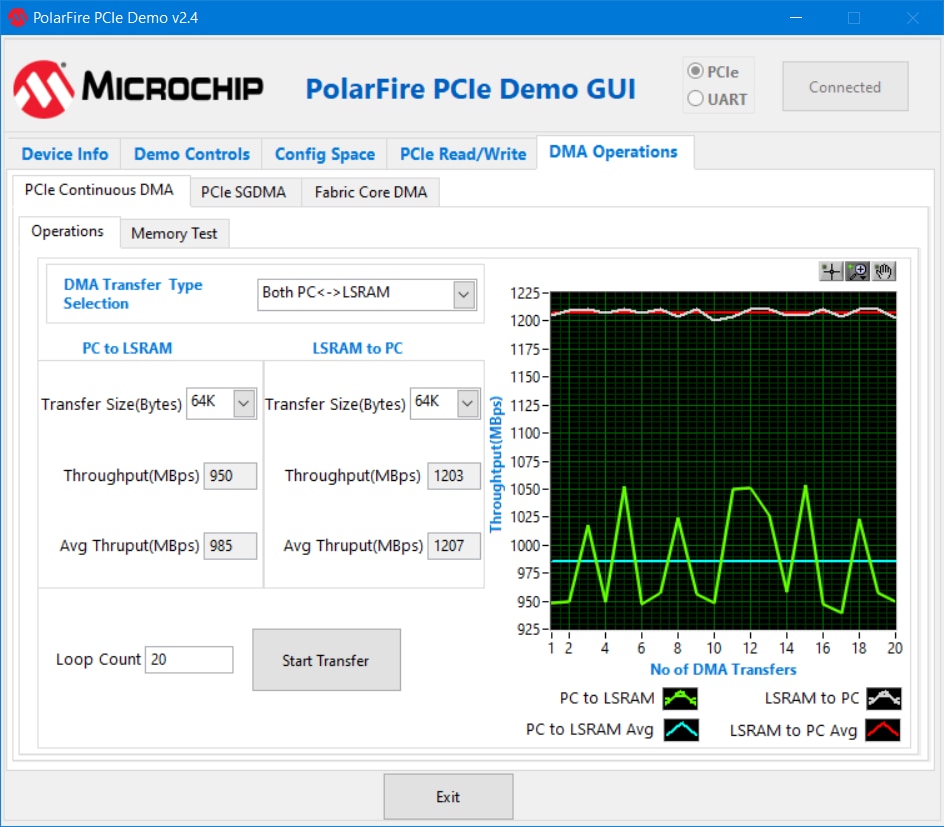Click the No of DMA Transfers axis title
The image size is (944, 827).
[x=723, y=669]
